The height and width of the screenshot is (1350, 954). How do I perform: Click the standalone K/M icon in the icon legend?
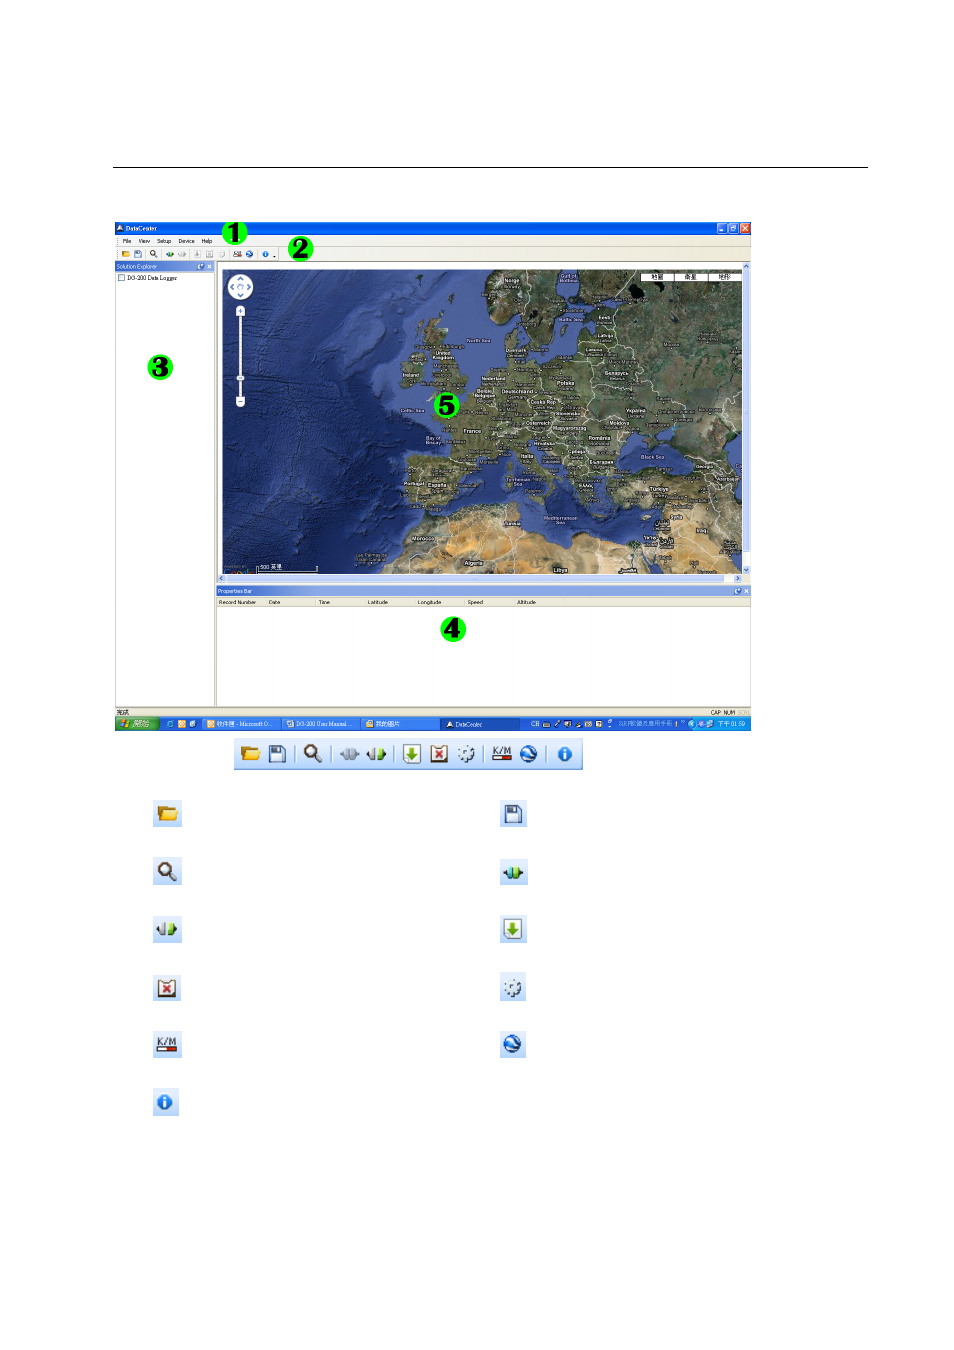click(x=167, y=1044)
